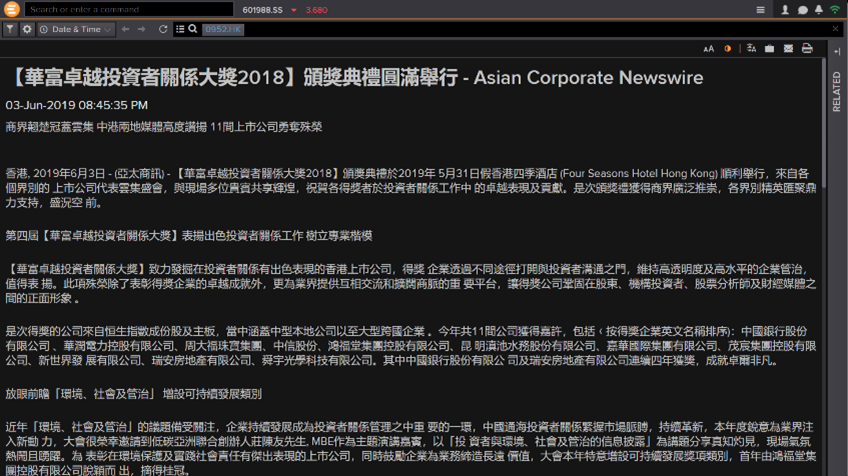The image size is (848, 476).
Task: Select the 0952.HK search tag
Action: [x=223, y=29]
